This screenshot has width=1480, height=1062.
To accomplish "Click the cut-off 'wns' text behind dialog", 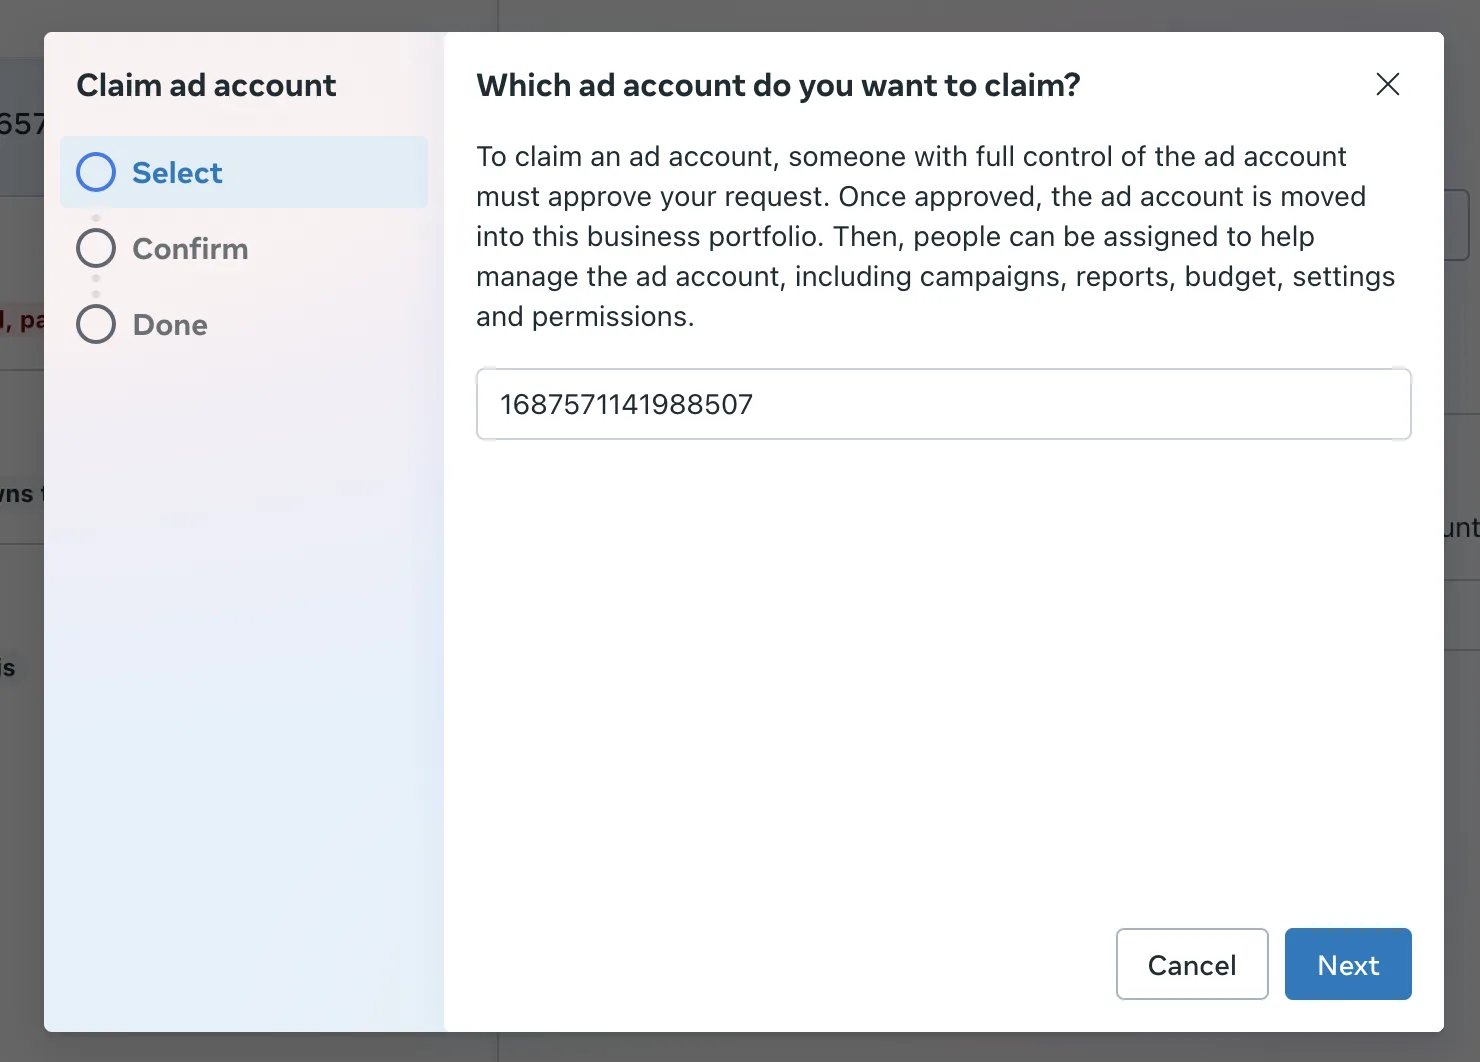I will pos(18,494).
